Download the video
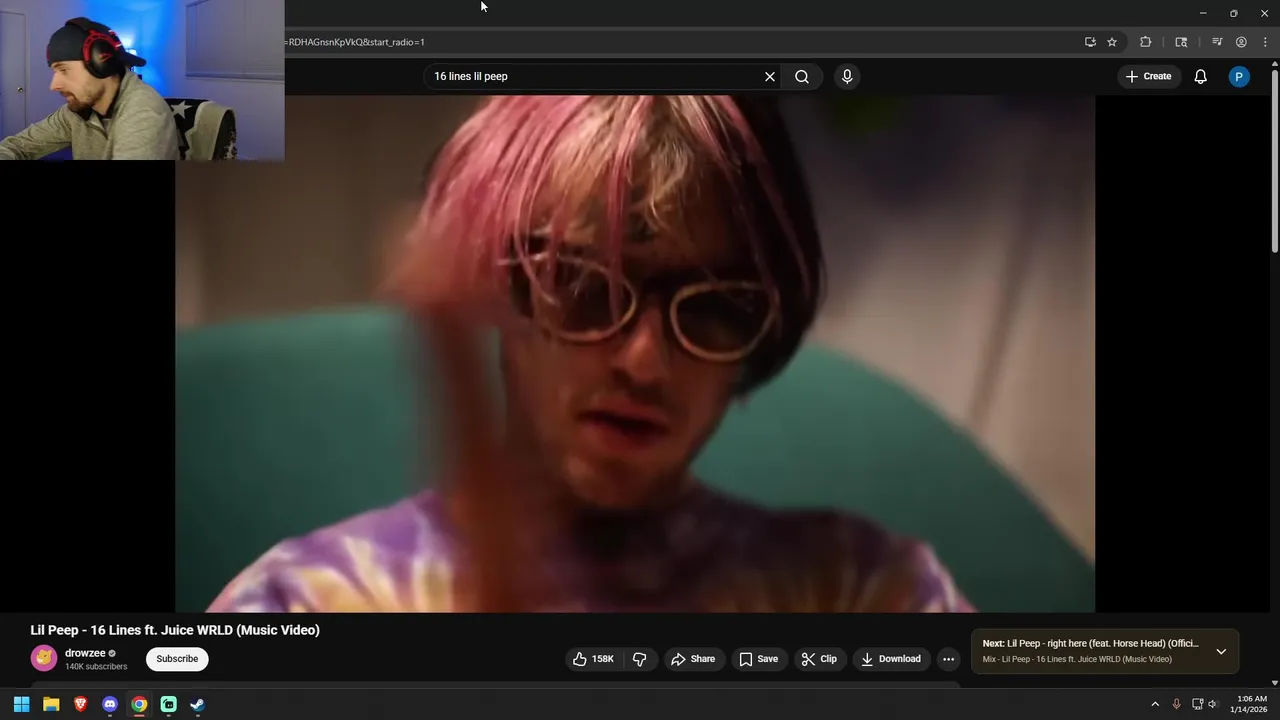This screenshot has height=720, width=1280. (x=891, y=659)
